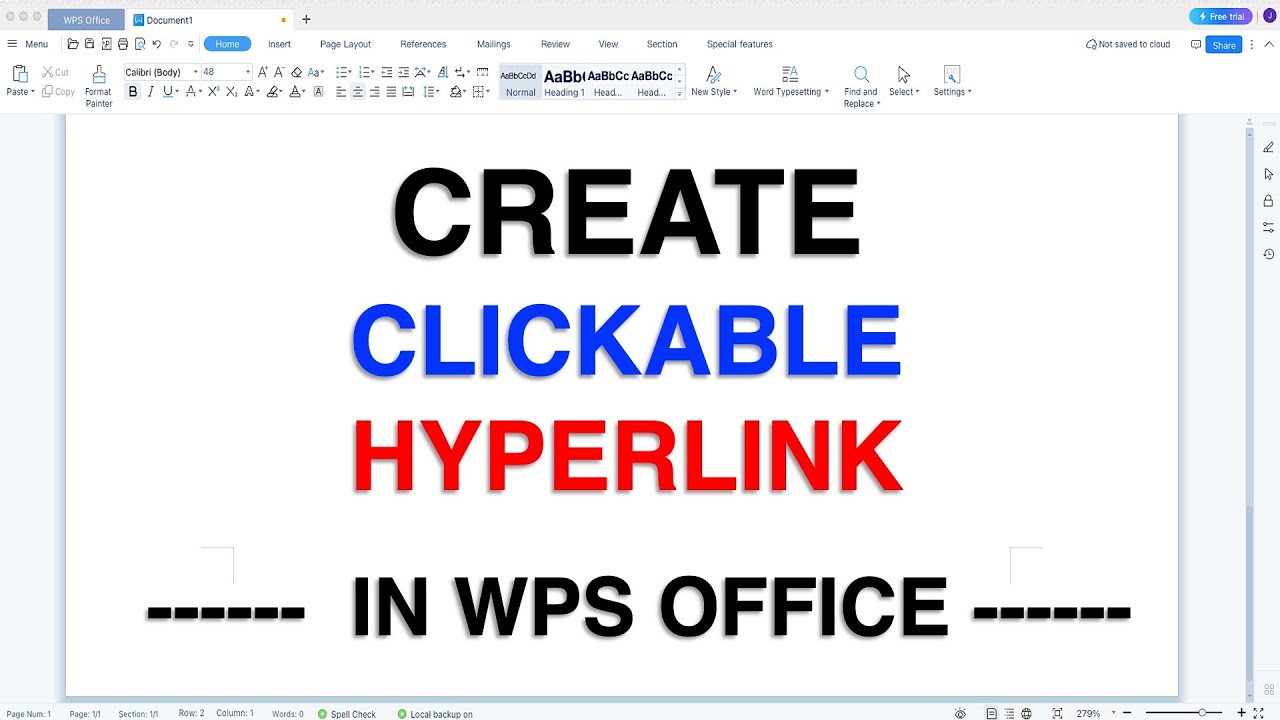Click the history clock icon in sidebar
Viewport: 1280px width, 720px height.
point(1268,254)
